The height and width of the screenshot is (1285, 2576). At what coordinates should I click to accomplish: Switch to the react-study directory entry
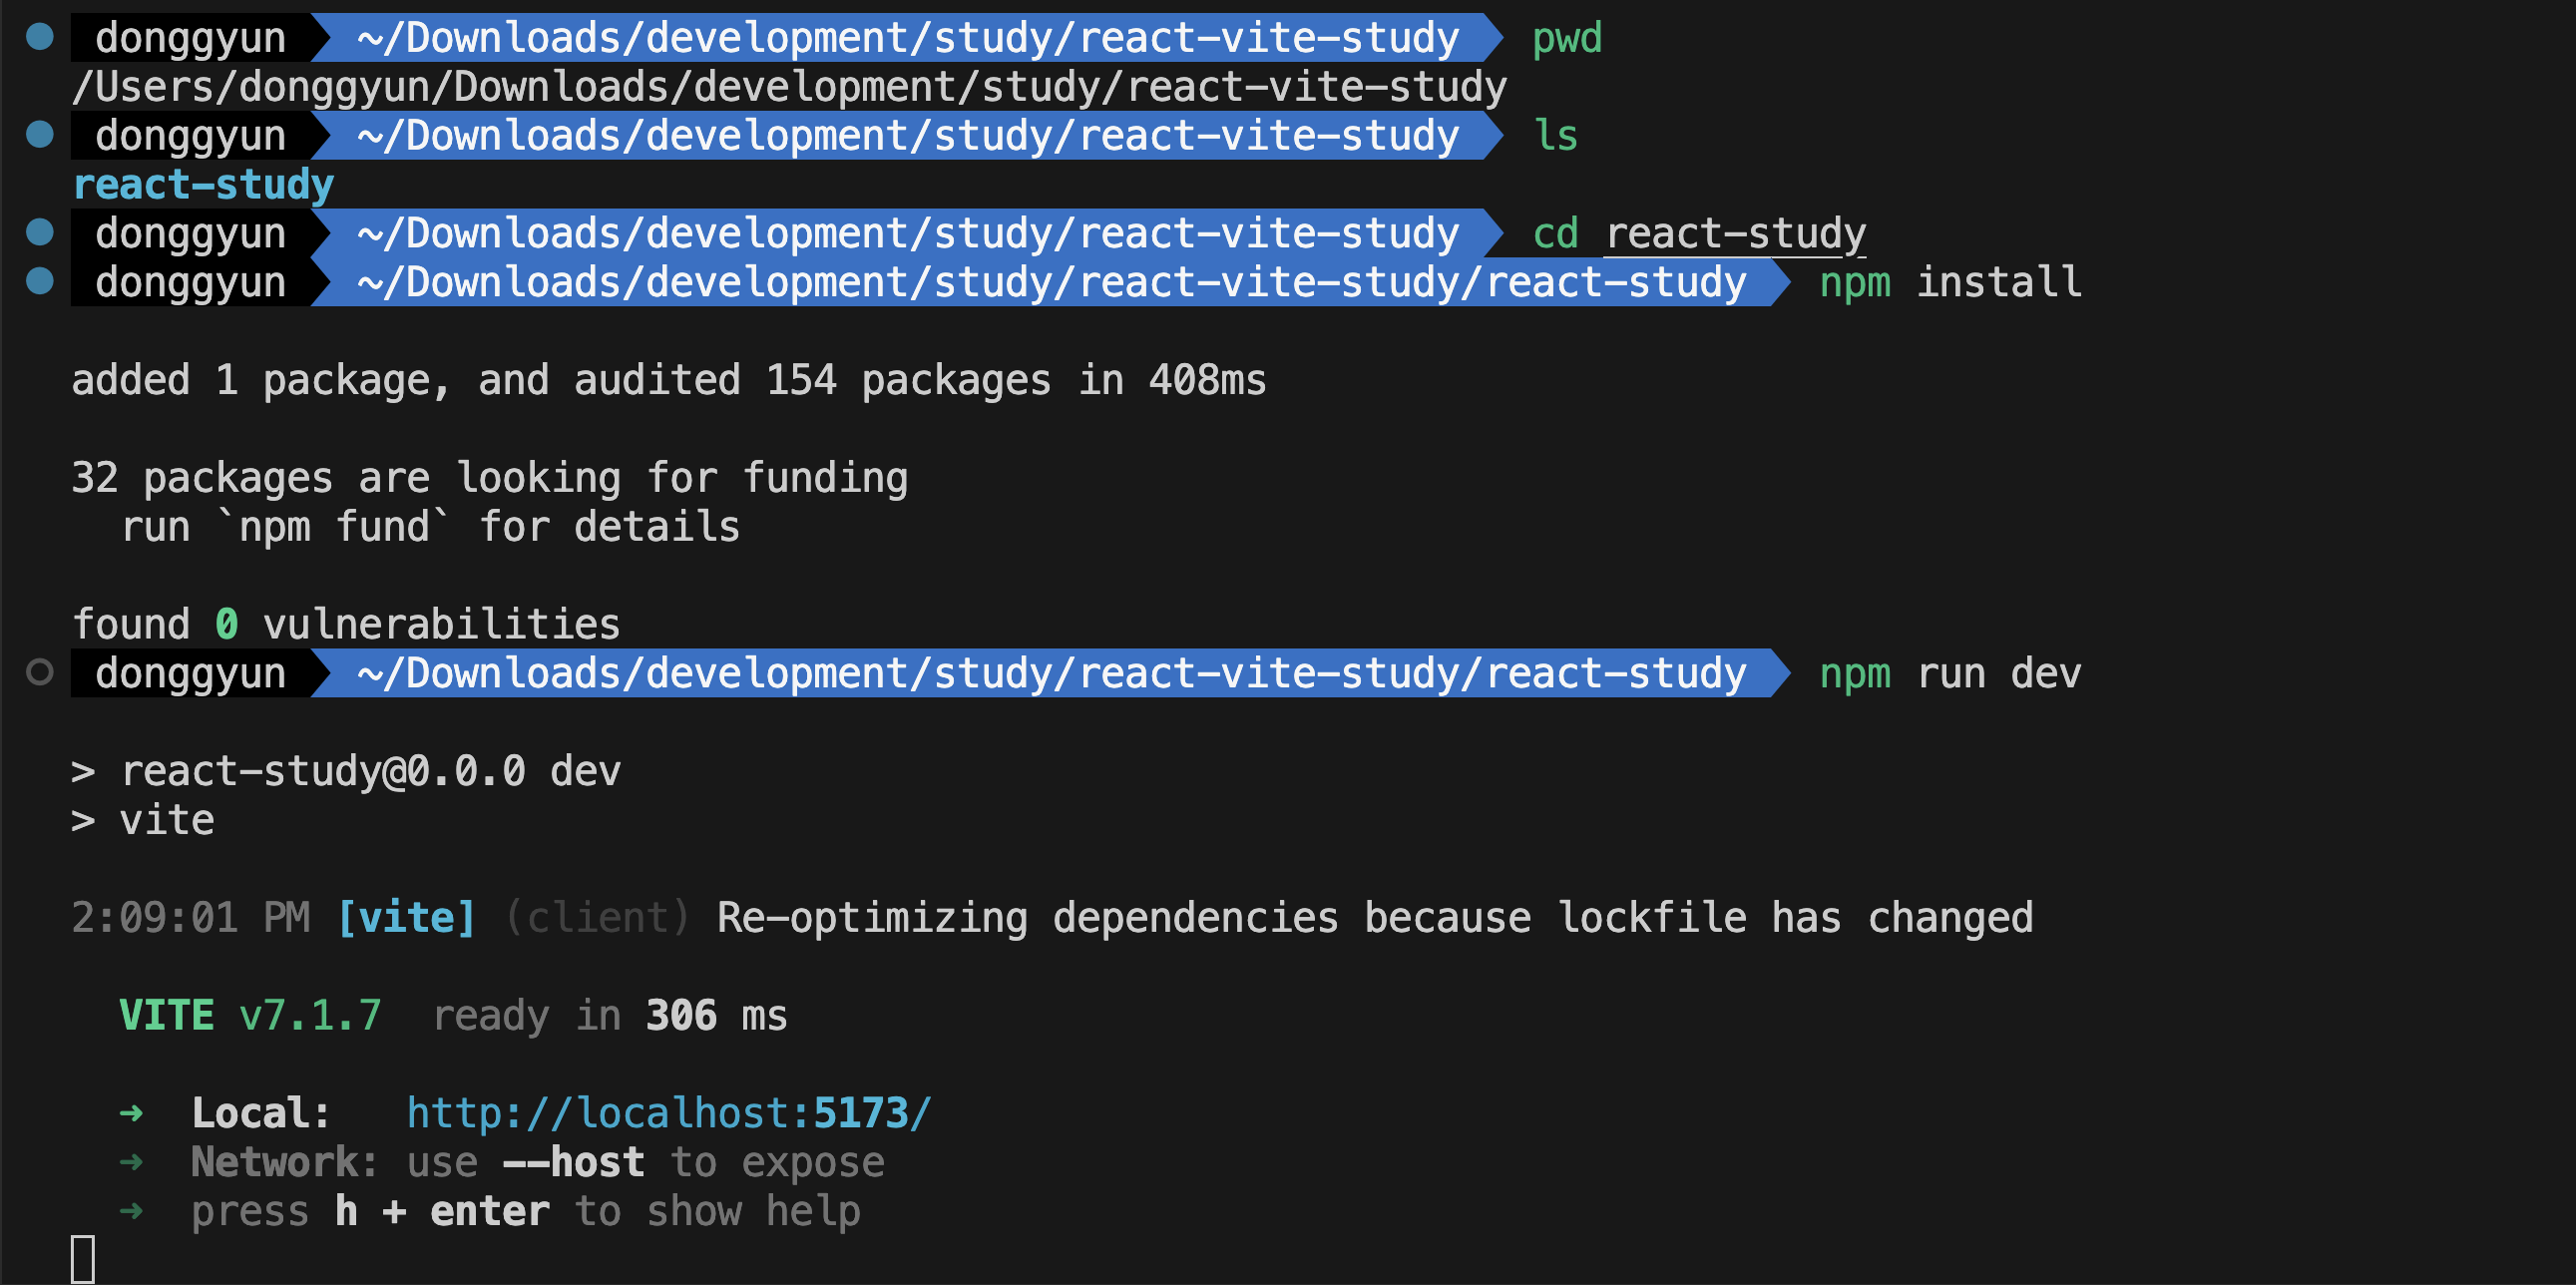(202, 183)
